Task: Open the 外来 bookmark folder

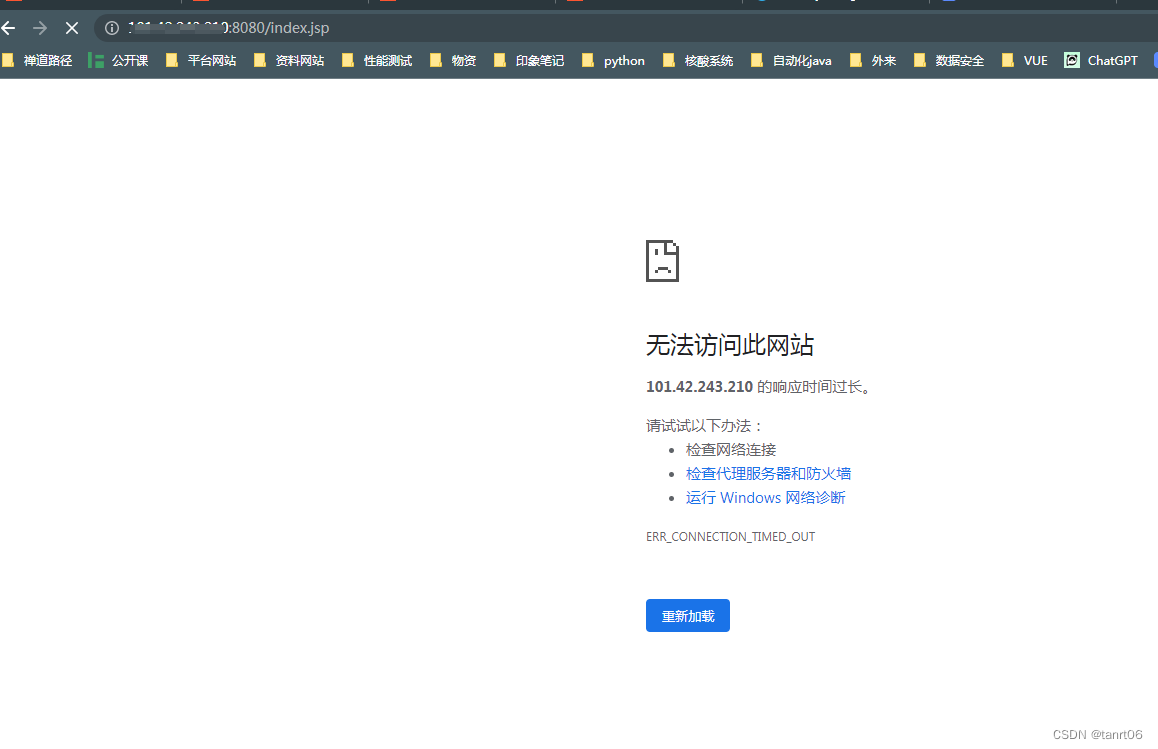Action: (x=873, y=61)
